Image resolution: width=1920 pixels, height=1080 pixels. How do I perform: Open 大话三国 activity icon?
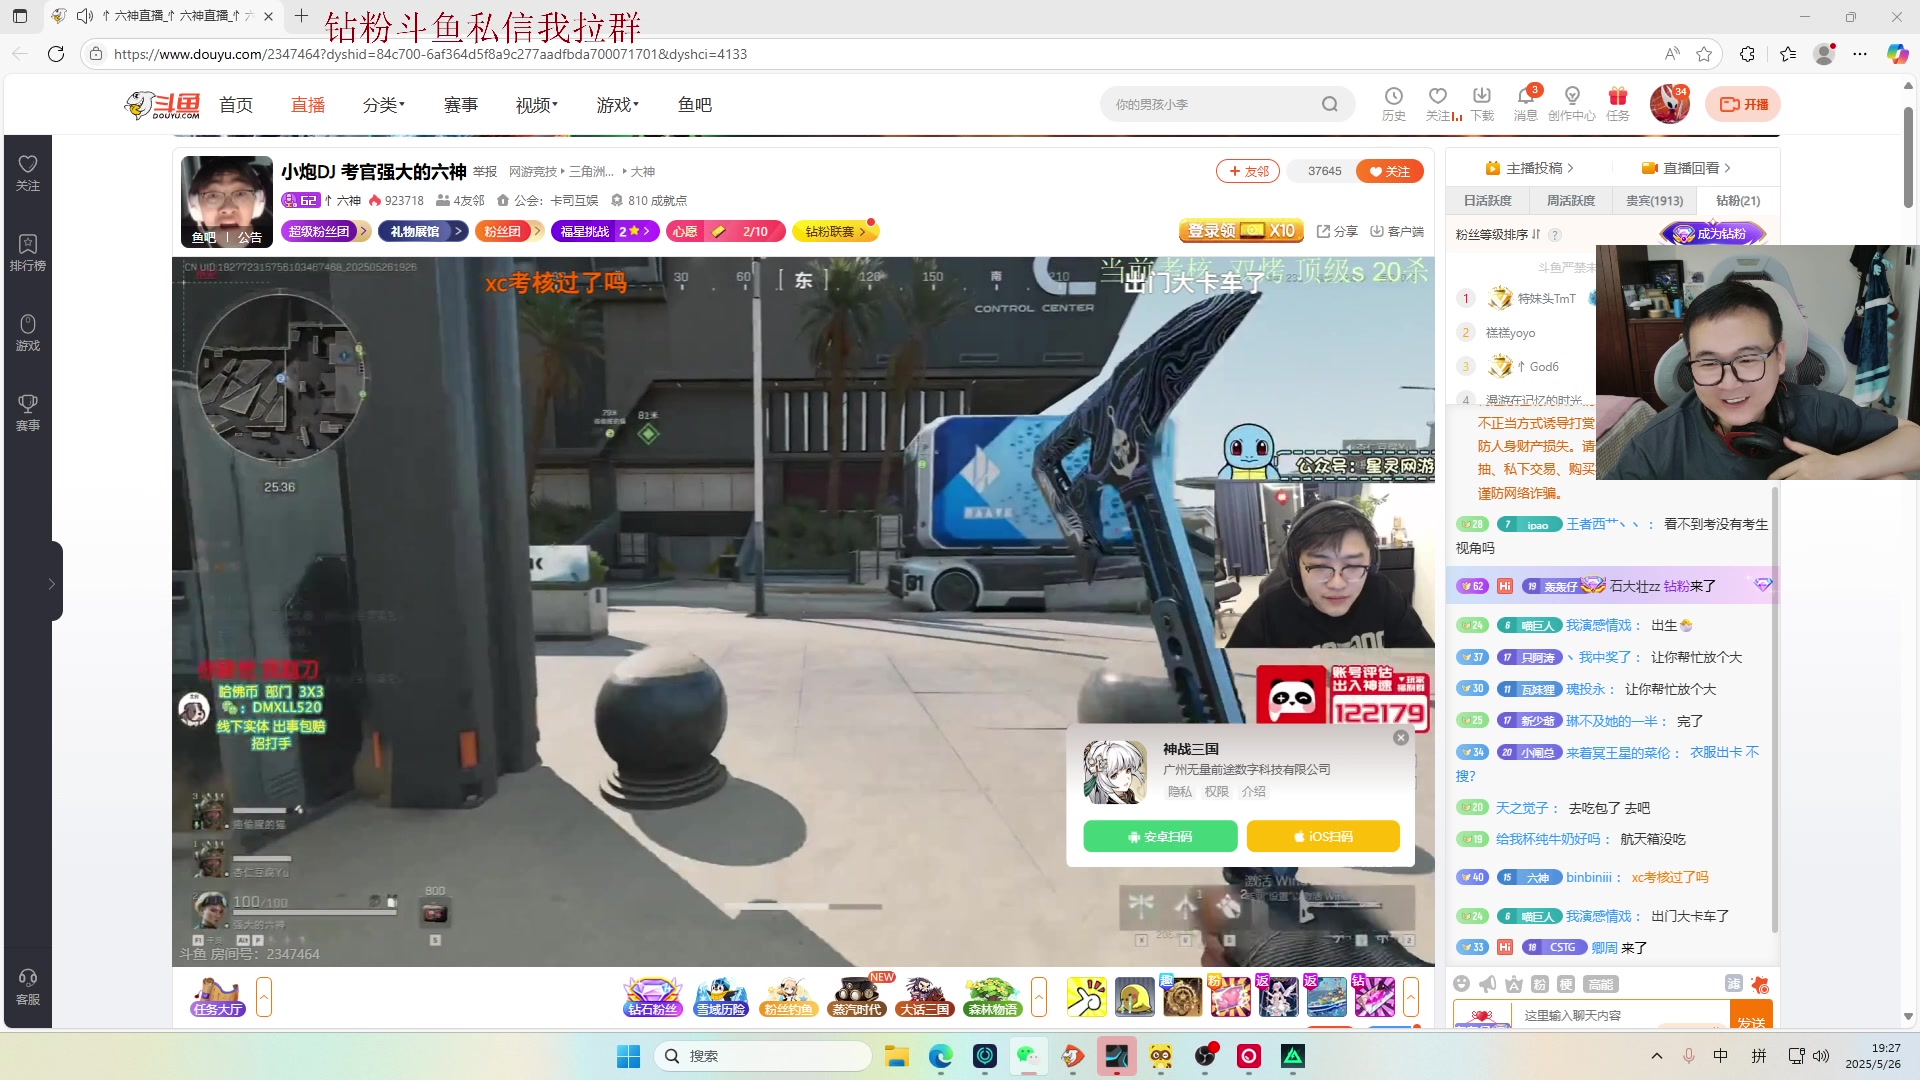(925, 997)
